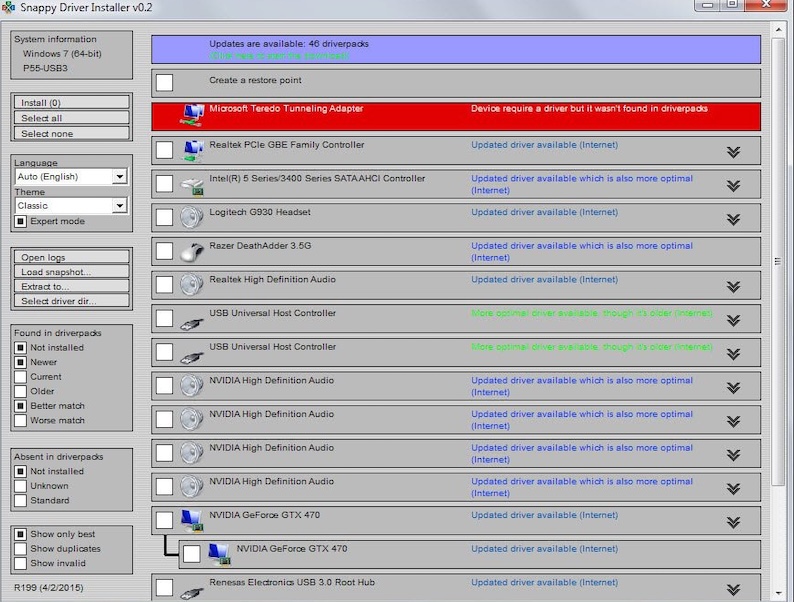
Task: Enable the Create a restore point checkbox
Action: point(165,83)
